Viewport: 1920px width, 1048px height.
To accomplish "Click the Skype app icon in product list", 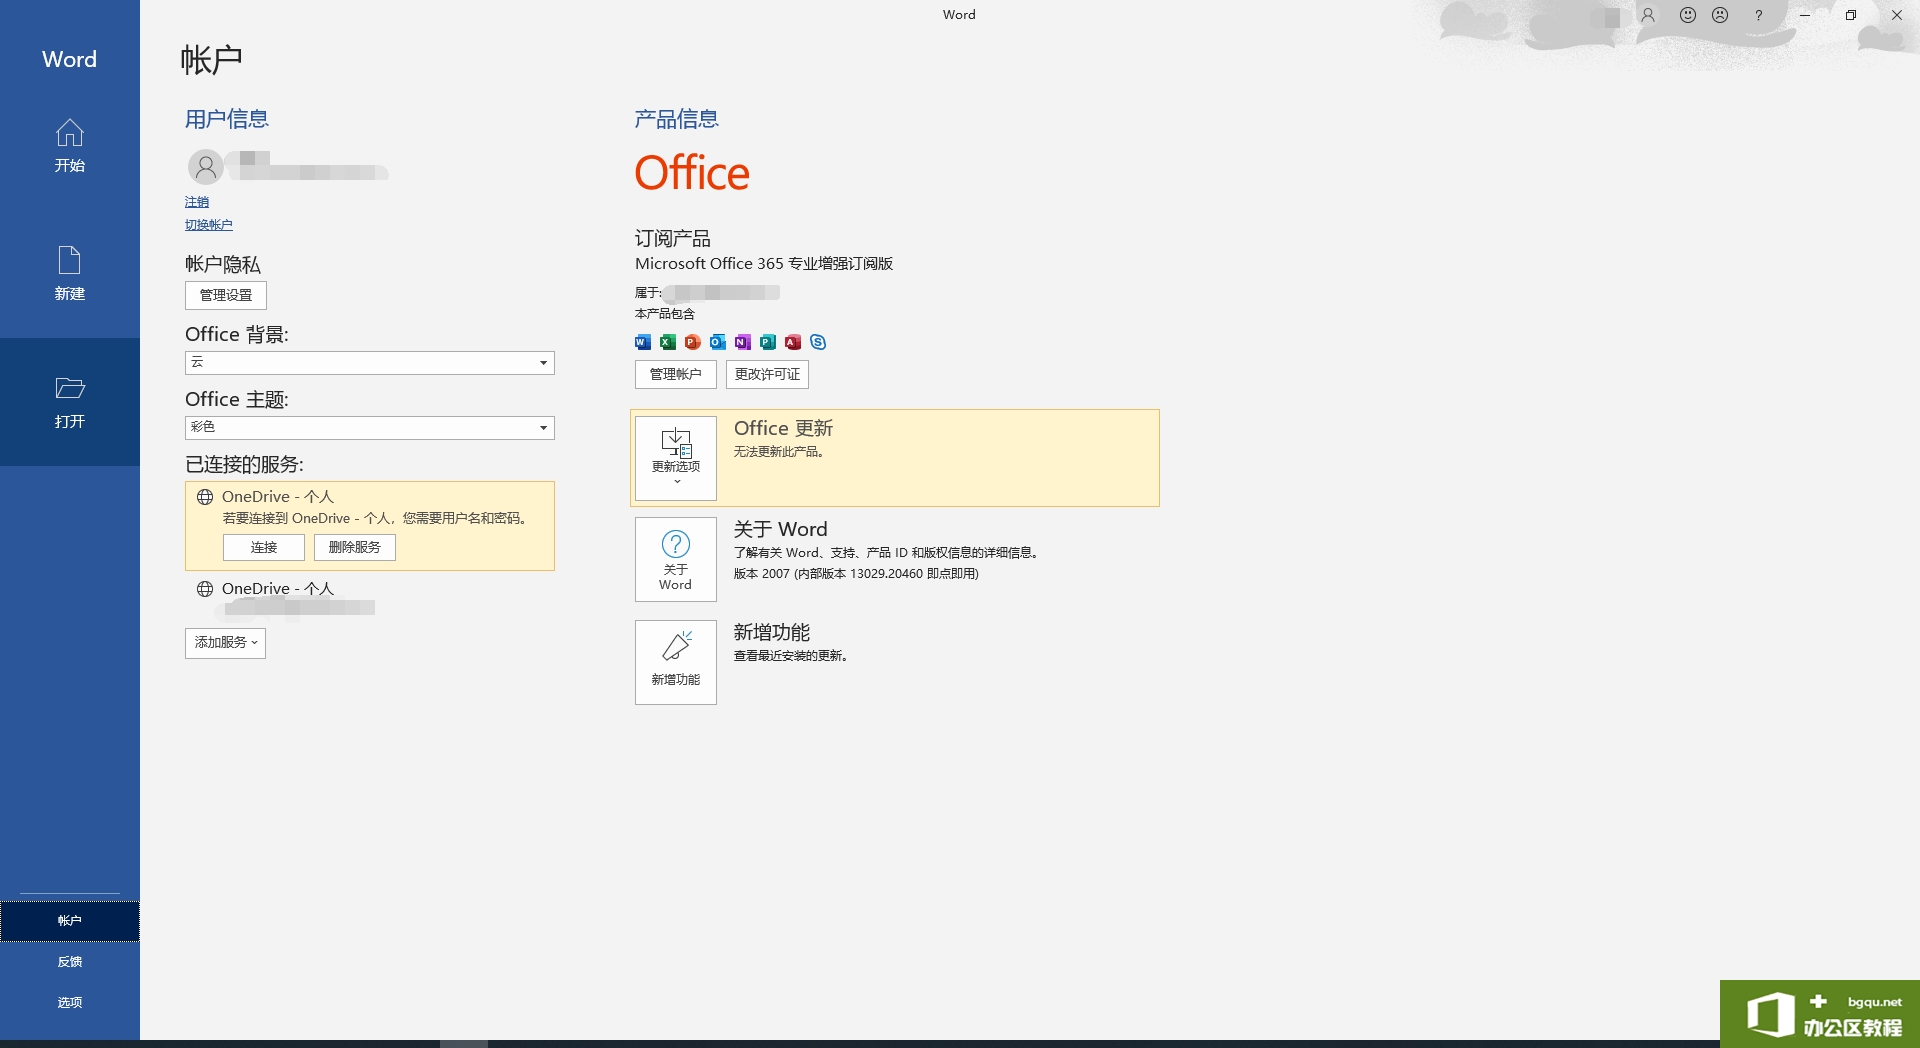I will tap(818, 342).
